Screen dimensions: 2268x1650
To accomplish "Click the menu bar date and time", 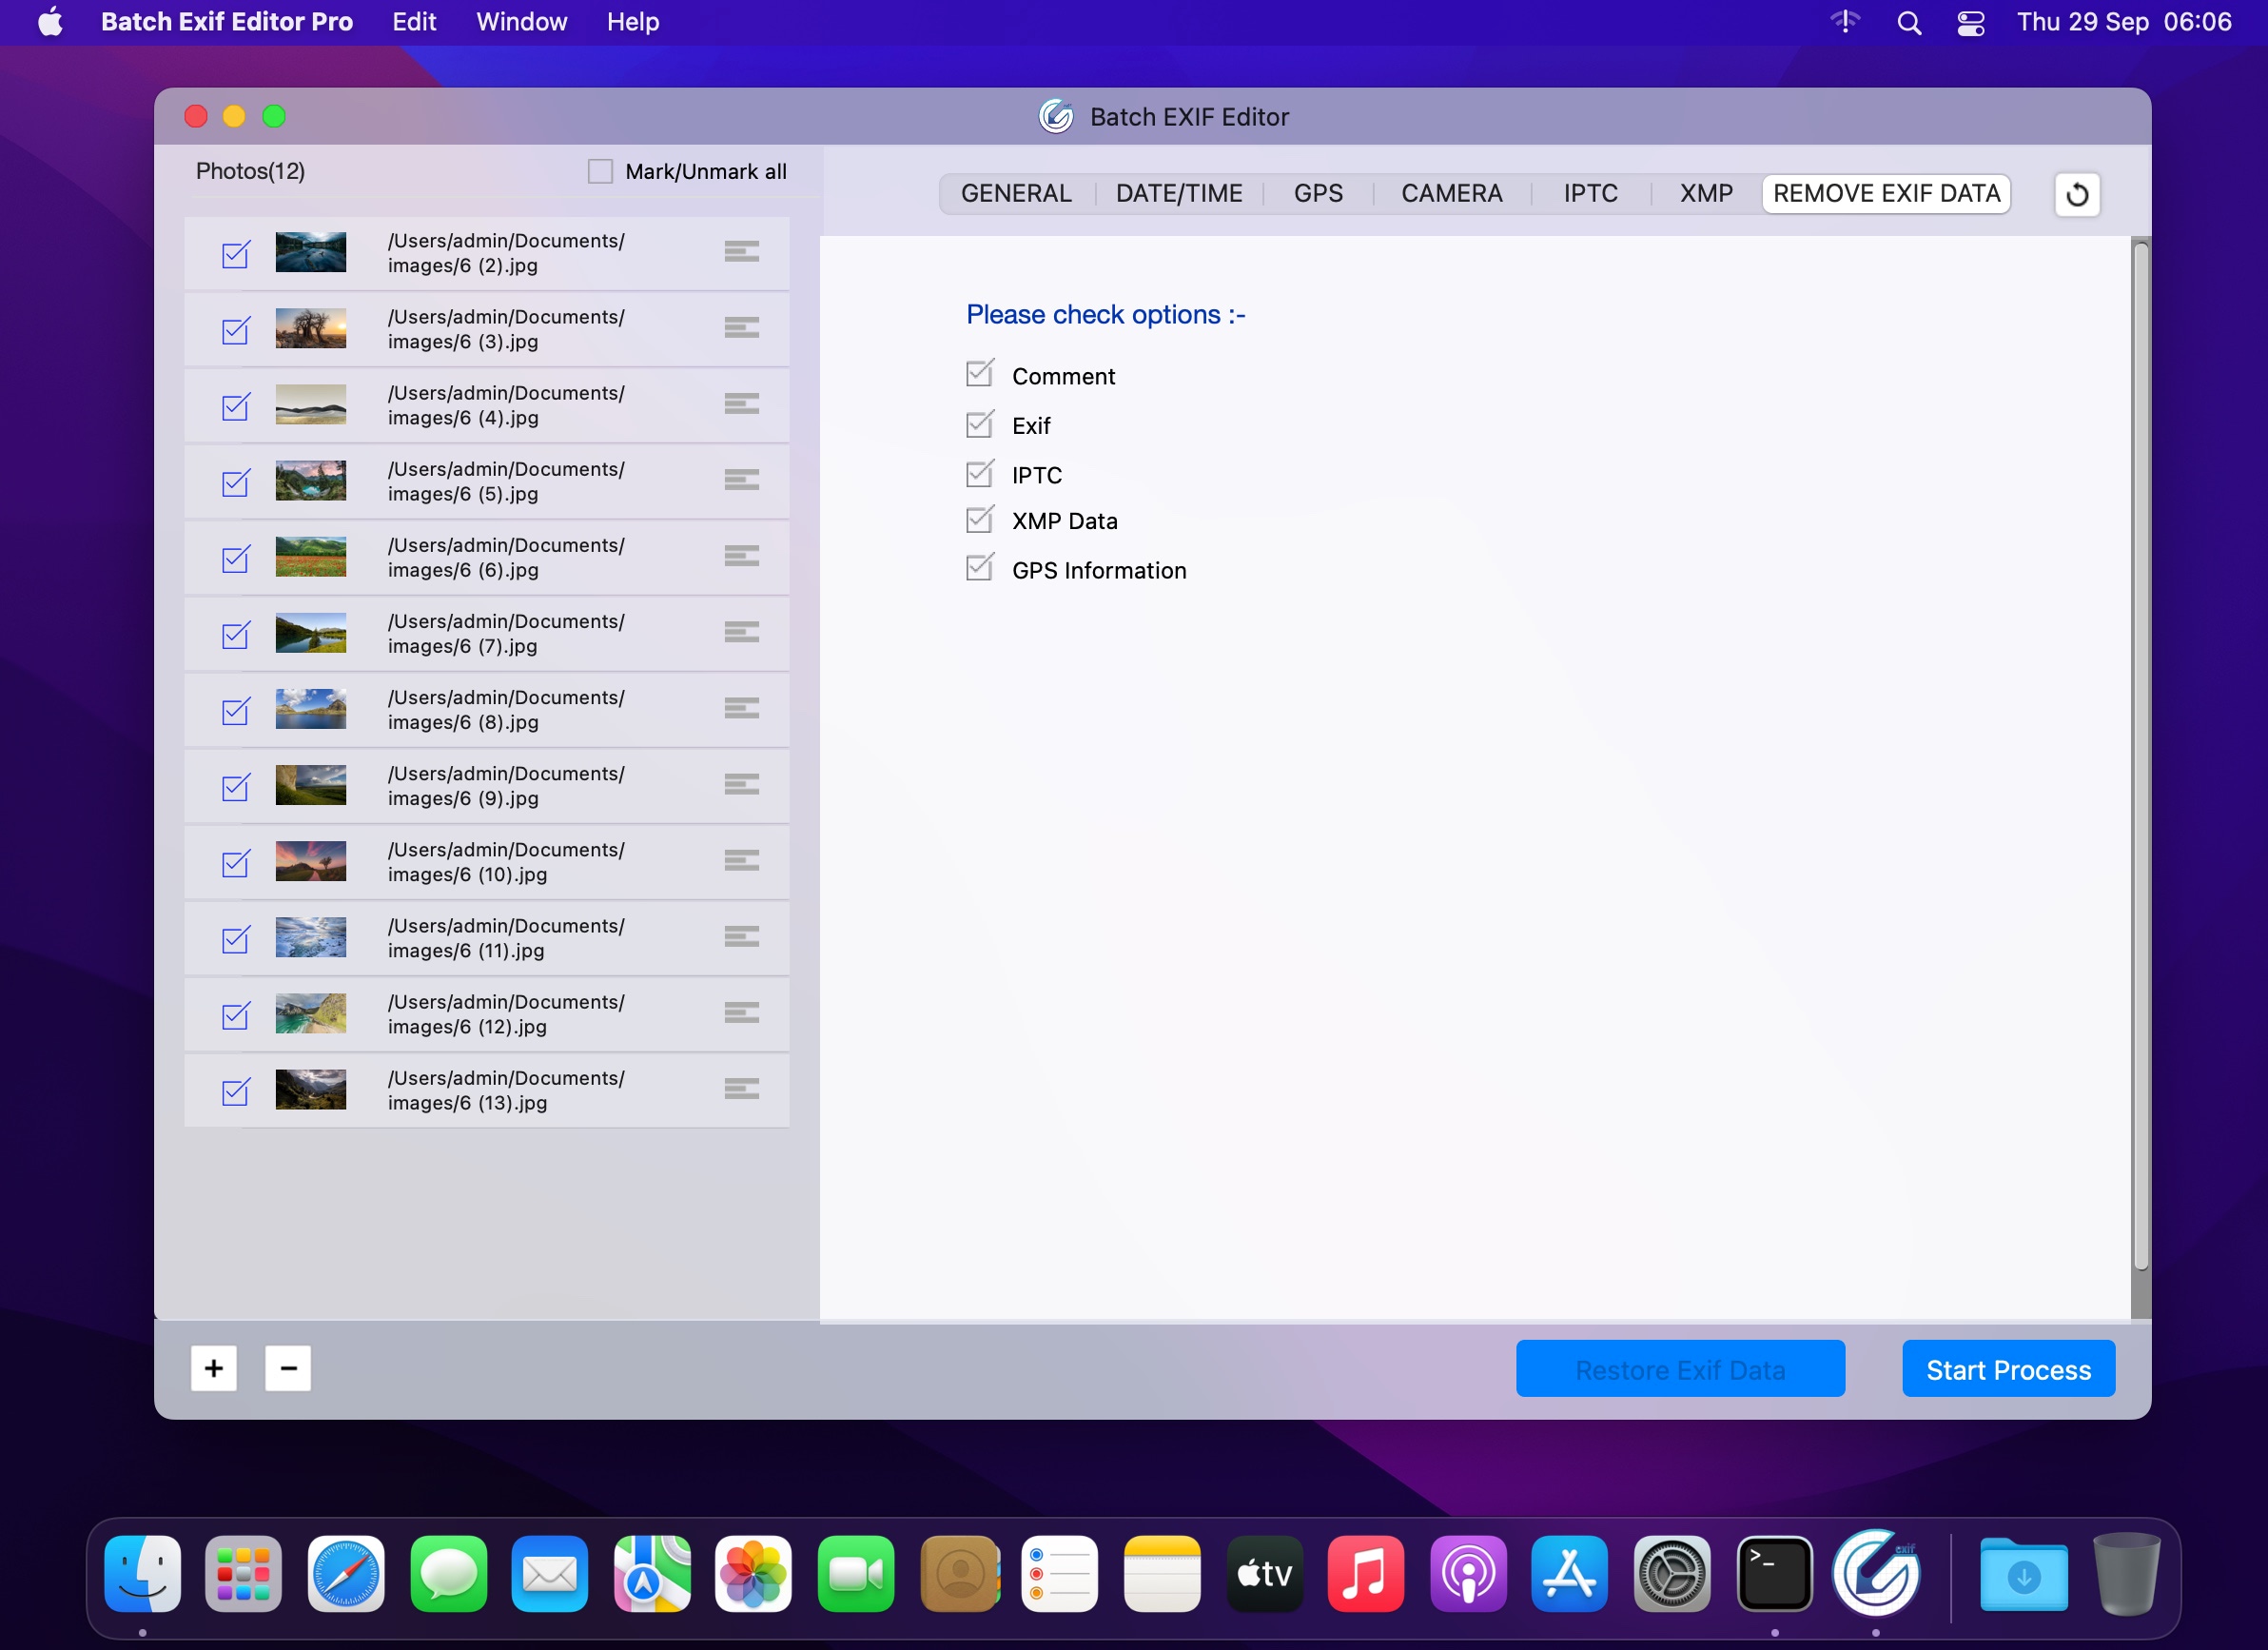I will tap(2124, 22).
